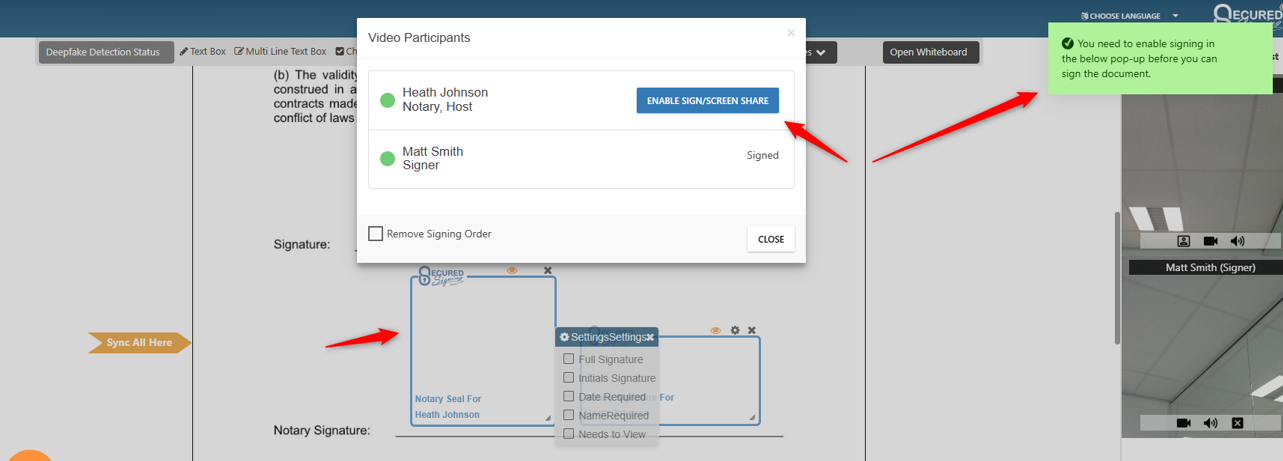Click Enable Sign/Screen Share button
This screenshot has height=461, width=1283.
(x=707, y=101)
